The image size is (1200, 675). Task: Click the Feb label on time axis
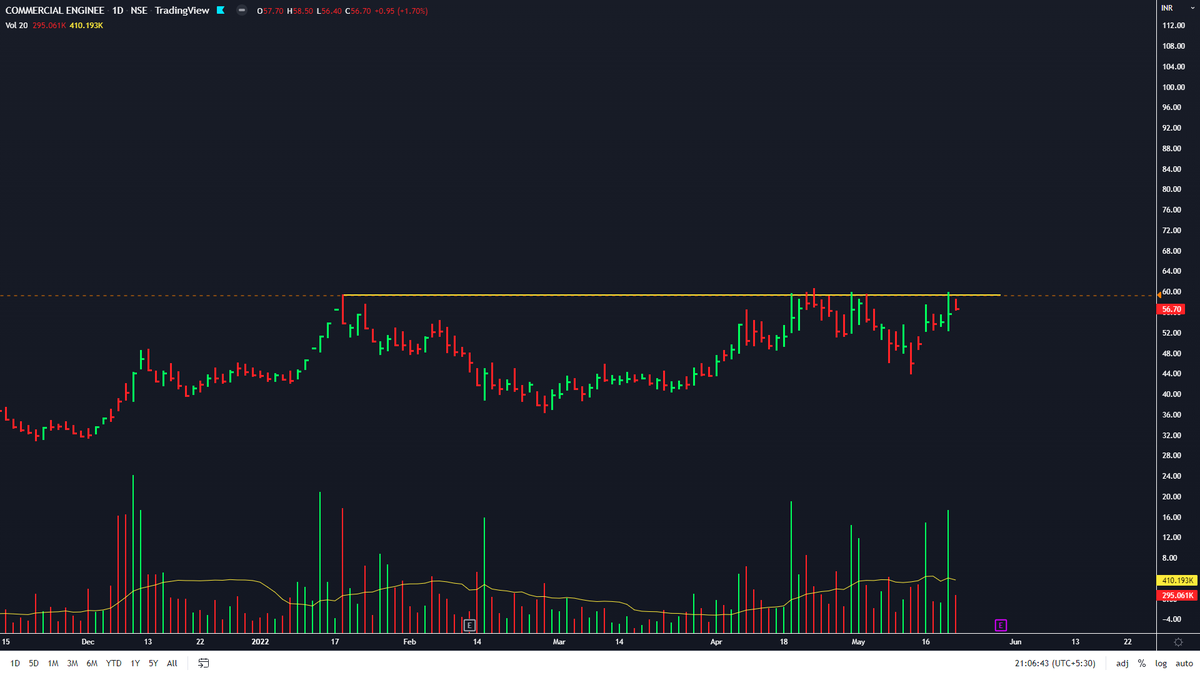(x=409, y=640)
